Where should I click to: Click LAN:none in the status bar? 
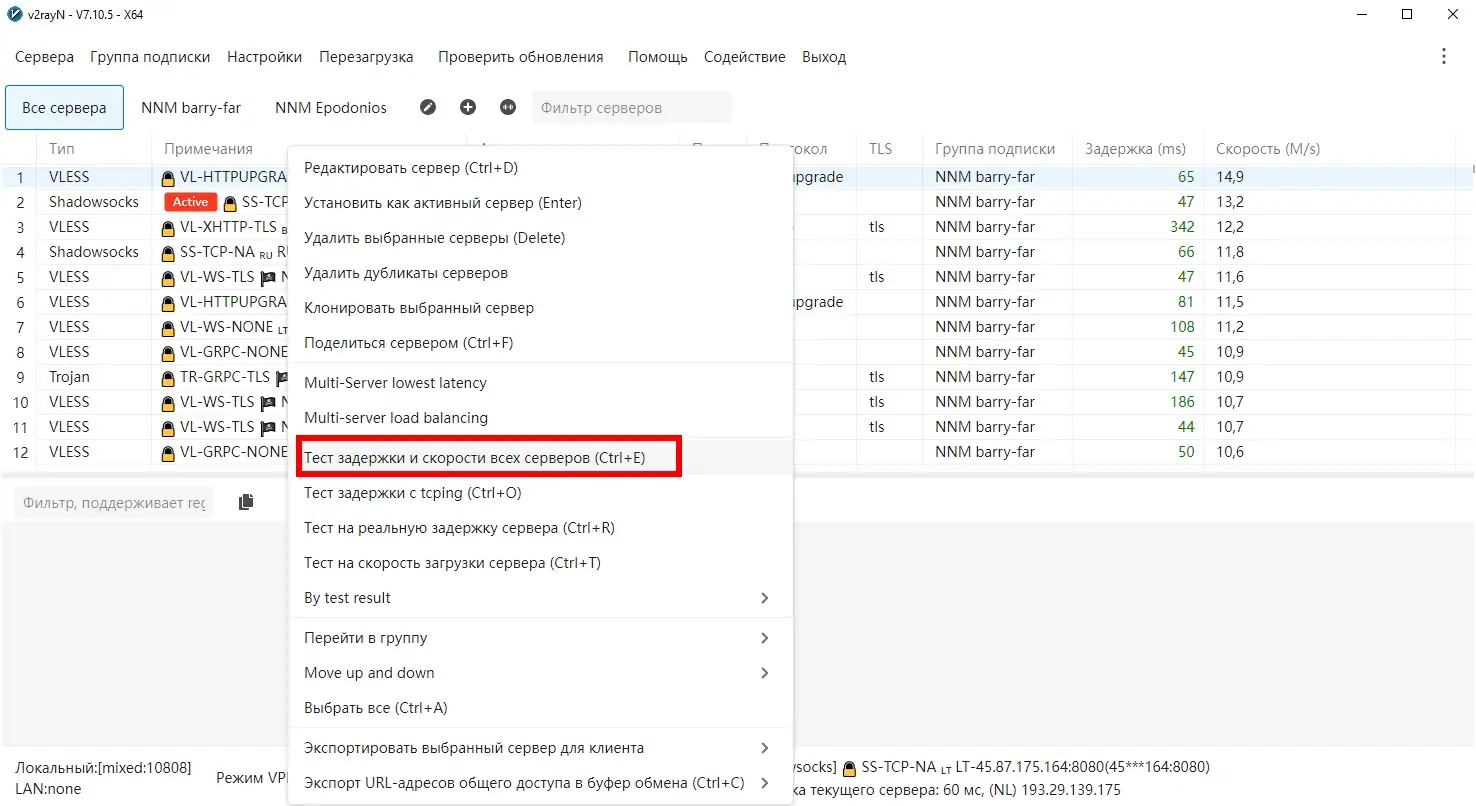tap(48, 789)
